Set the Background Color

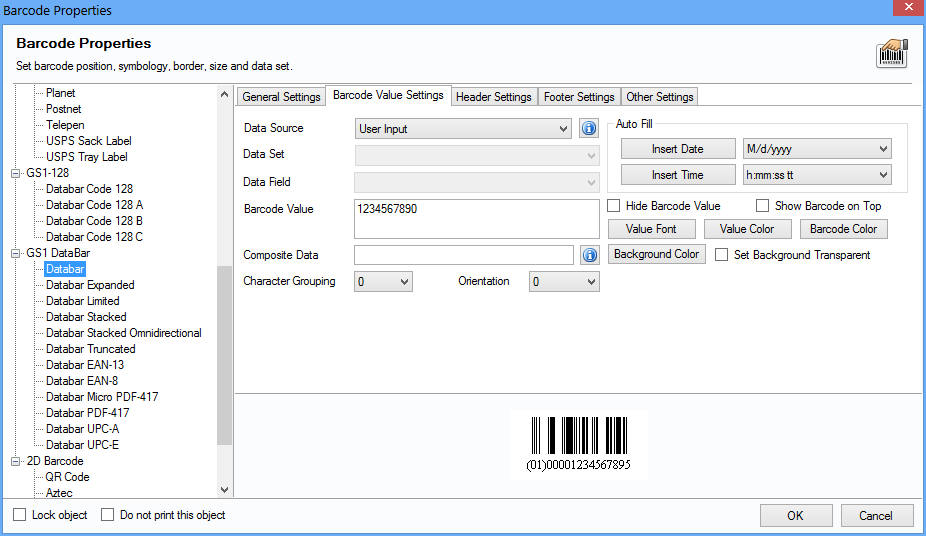pyautogui.click(x=657, y=254)
